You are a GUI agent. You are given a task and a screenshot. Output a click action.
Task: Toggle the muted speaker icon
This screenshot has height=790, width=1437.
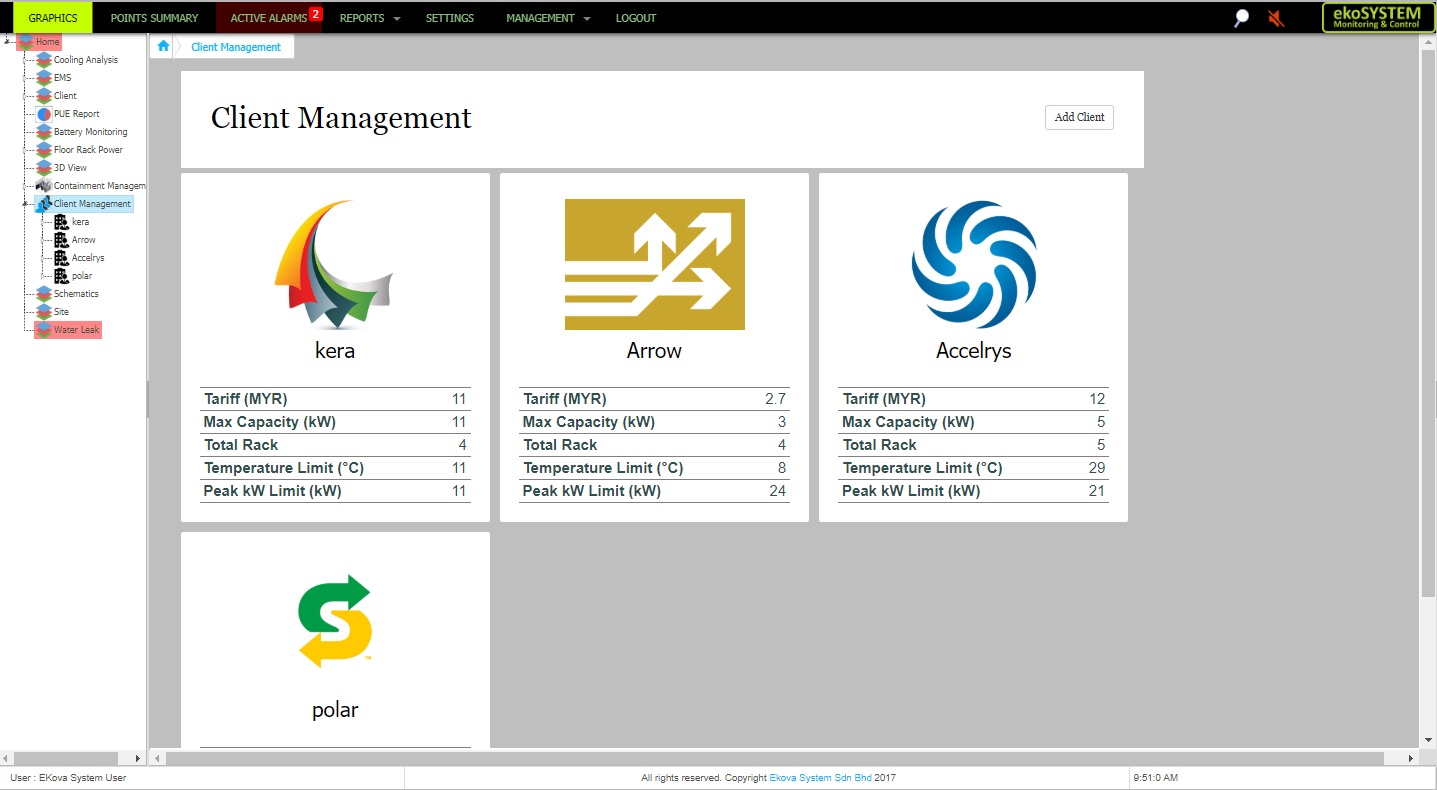pyautogui.click(x=1275, y=18)
